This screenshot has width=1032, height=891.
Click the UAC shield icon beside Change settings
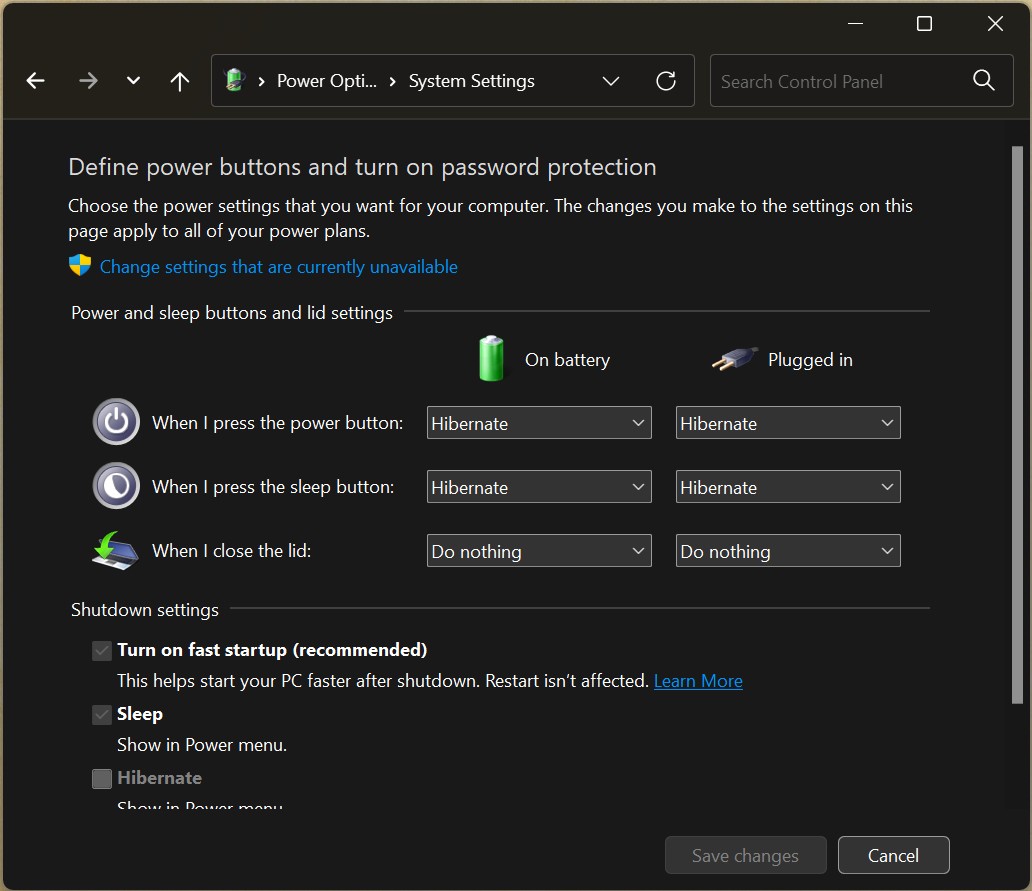tap(80, 266)
